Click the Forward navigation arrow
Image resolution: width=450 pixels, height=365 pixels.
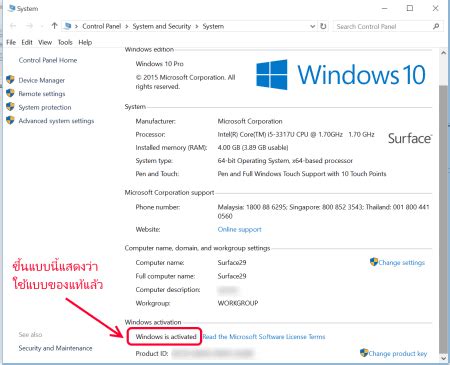pos(29,26)
